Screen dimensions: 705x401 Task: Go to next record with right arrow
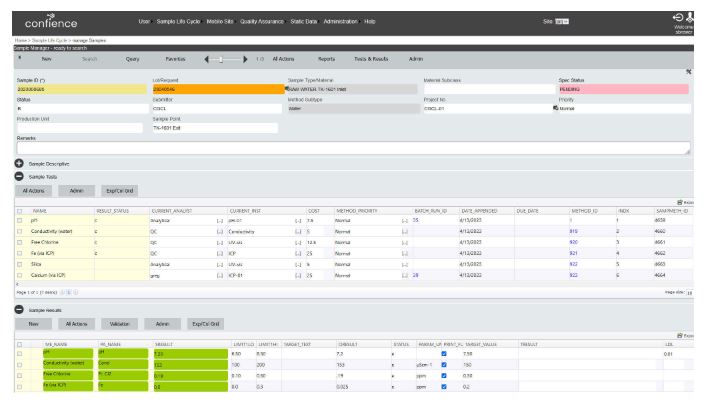pos(246,59)
